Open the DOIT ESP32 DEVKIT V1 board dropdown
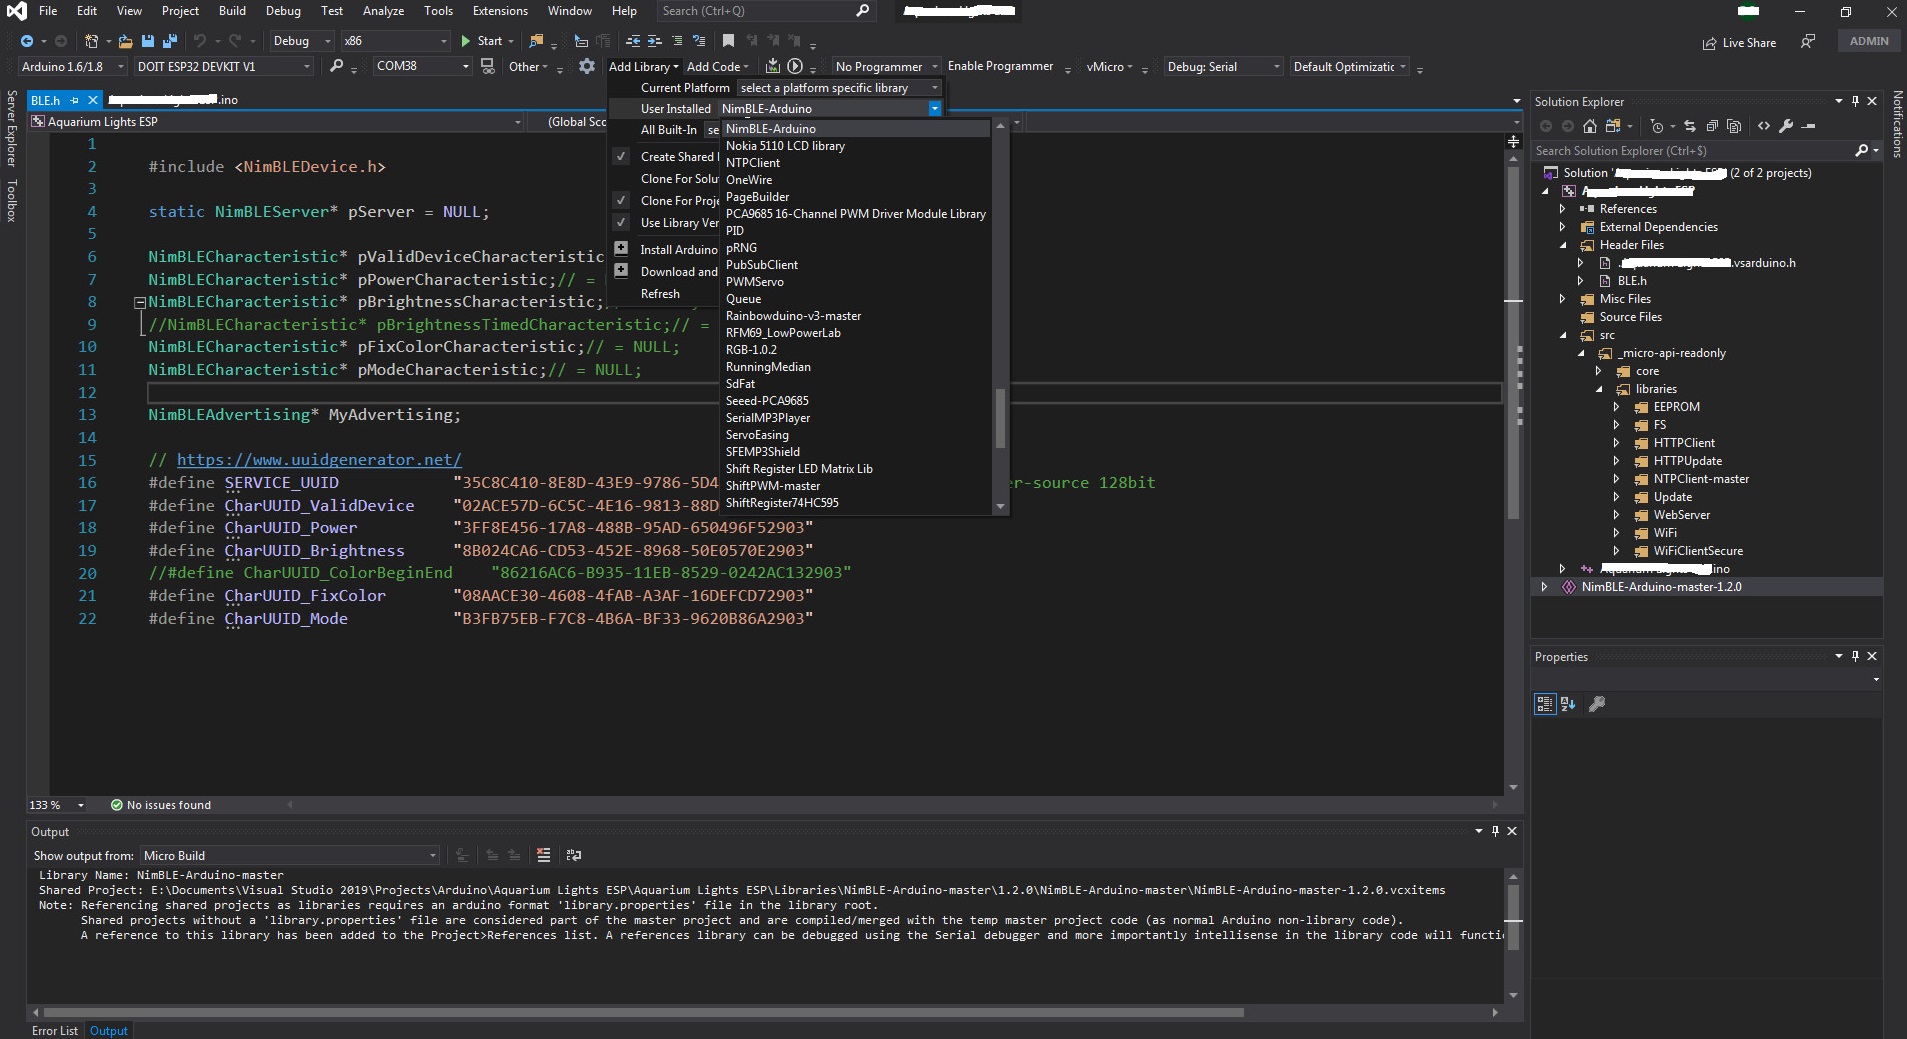 tap(225, 66)
